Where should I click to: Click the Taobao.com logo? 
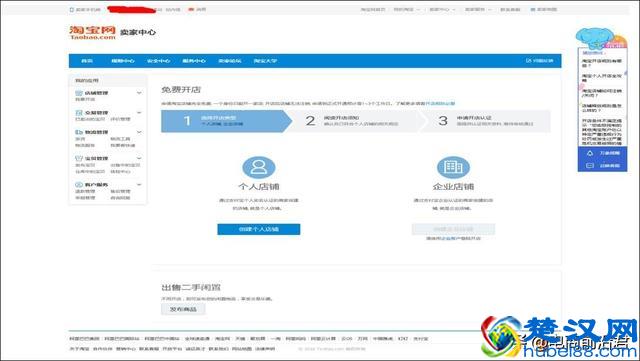pos(93,33)
